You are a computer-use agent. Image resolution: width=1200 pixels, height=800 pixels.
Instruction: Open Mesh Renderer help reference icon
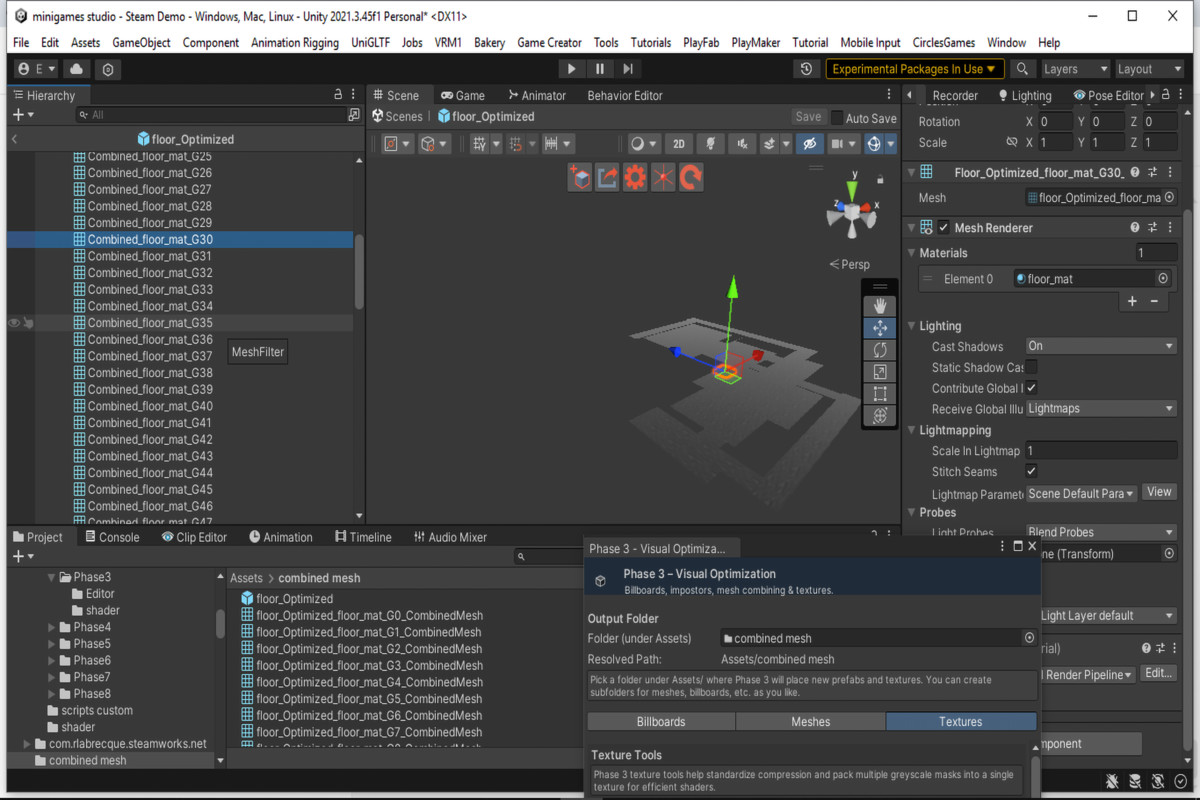[1135, 228]
